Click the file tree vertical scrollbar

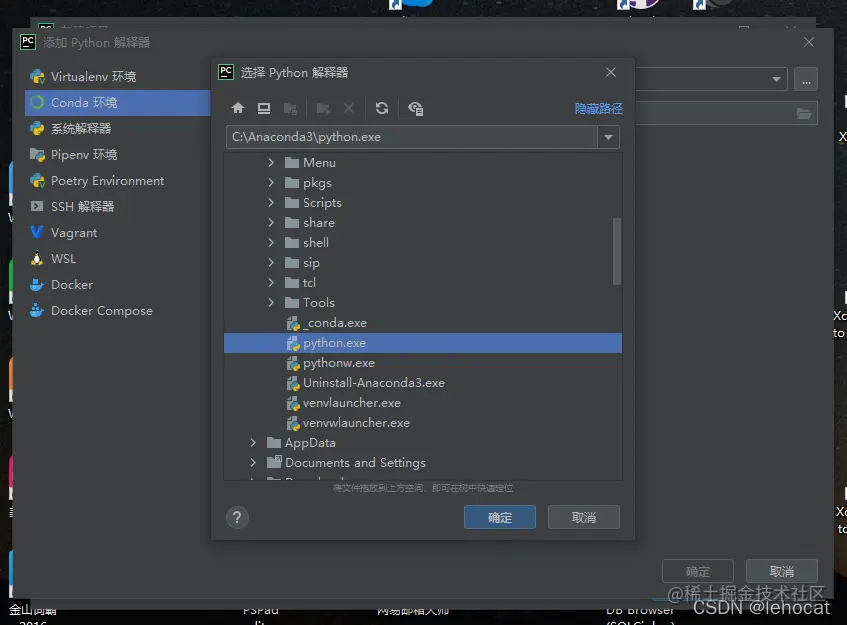pyautogui.click(x=616, y=251)
